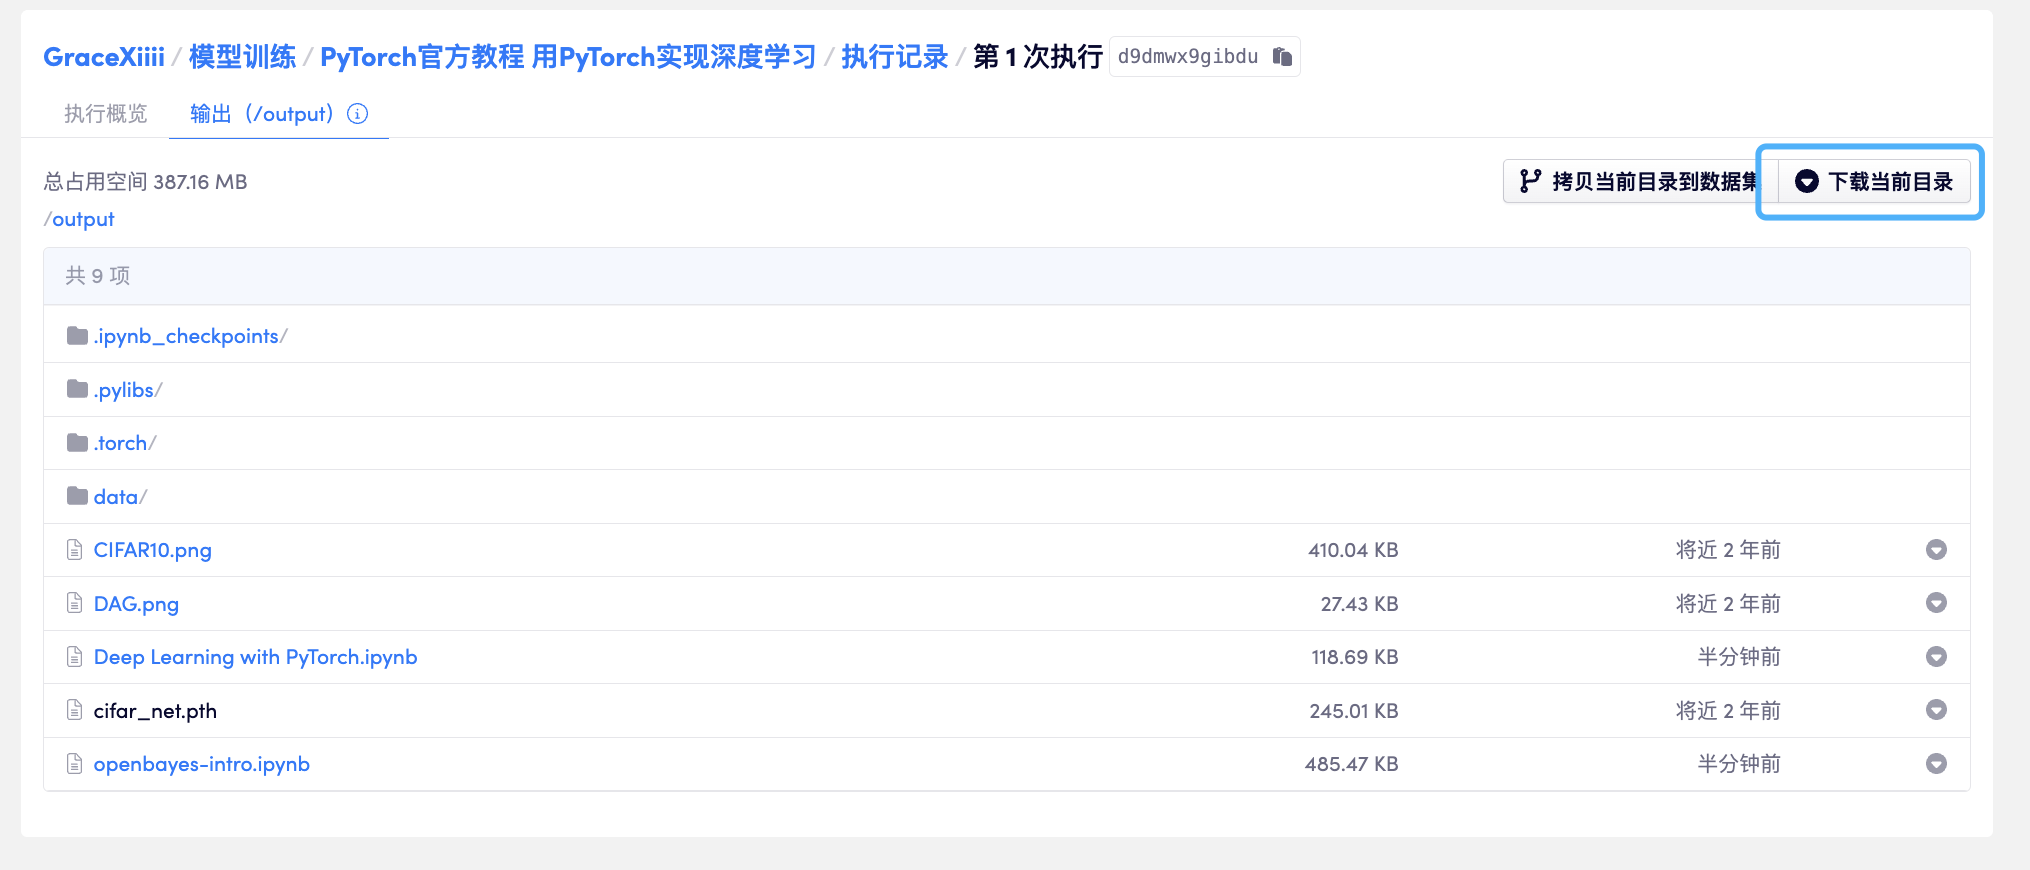Click the DAG.png file icon

pyautogui.click(x=74, y=603)
